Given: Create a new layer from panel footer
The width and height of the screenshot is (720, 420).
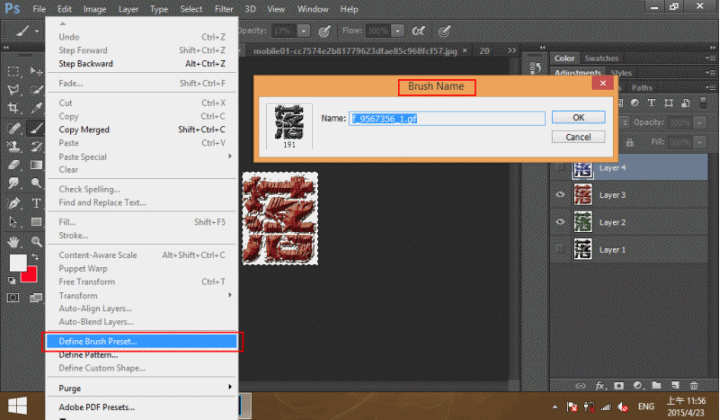Looking at the screenshot, I should (675, 386).
